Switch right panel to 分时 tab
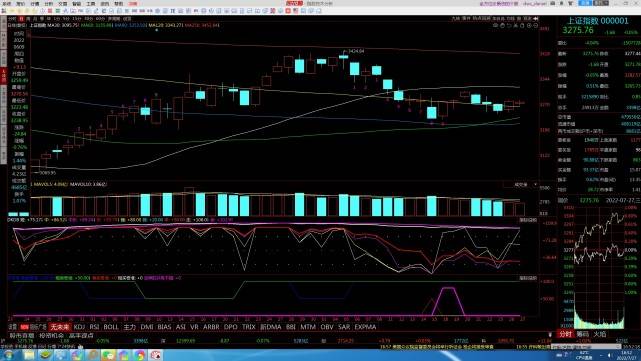The image size is (641, 361). [565, 334]
